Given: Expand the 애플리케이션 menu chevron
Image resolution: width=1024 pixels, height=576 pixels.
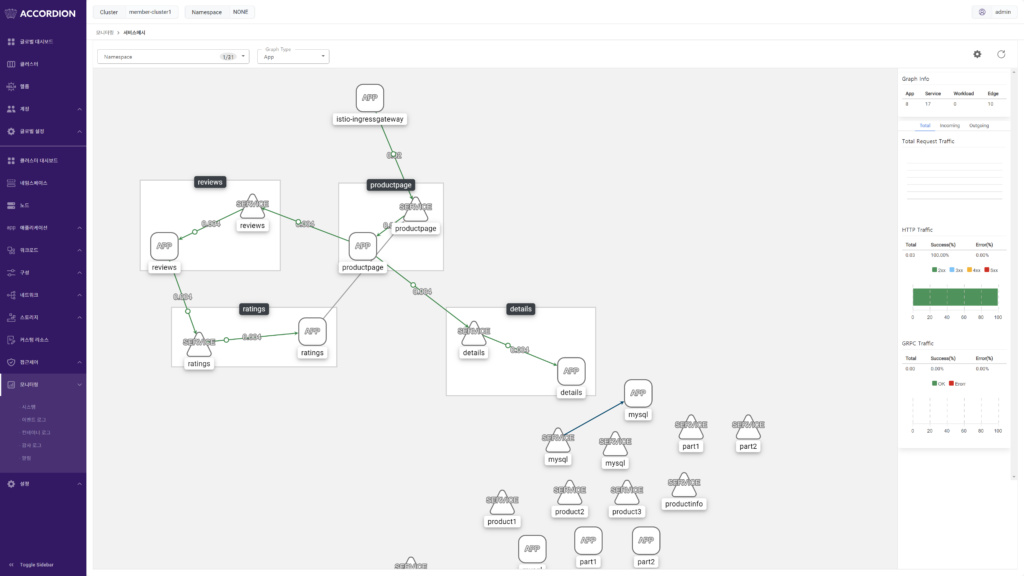Looking at the screenshot, I should coord(80,228).
